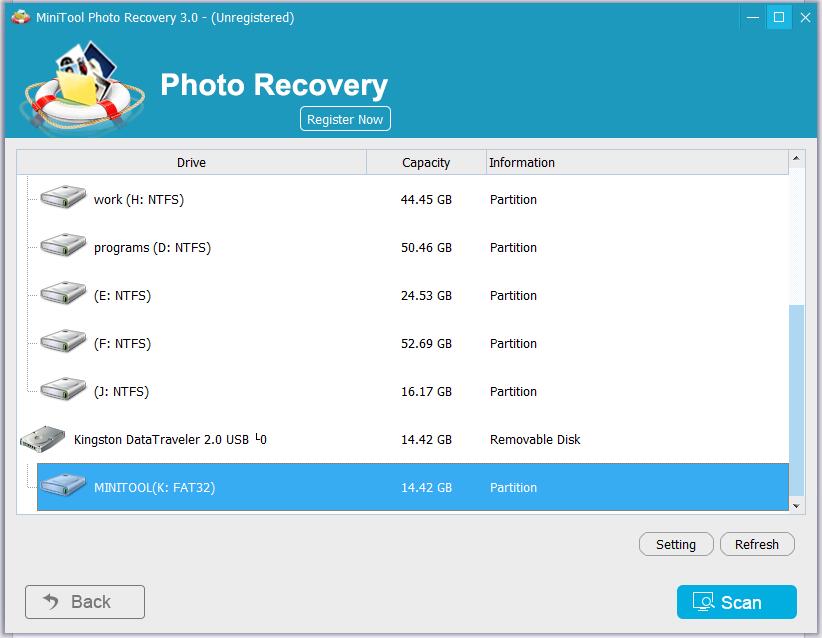This screenshot has width=822, height=638.
Task: Sort by the Drive column header
Action: [191, 163]
